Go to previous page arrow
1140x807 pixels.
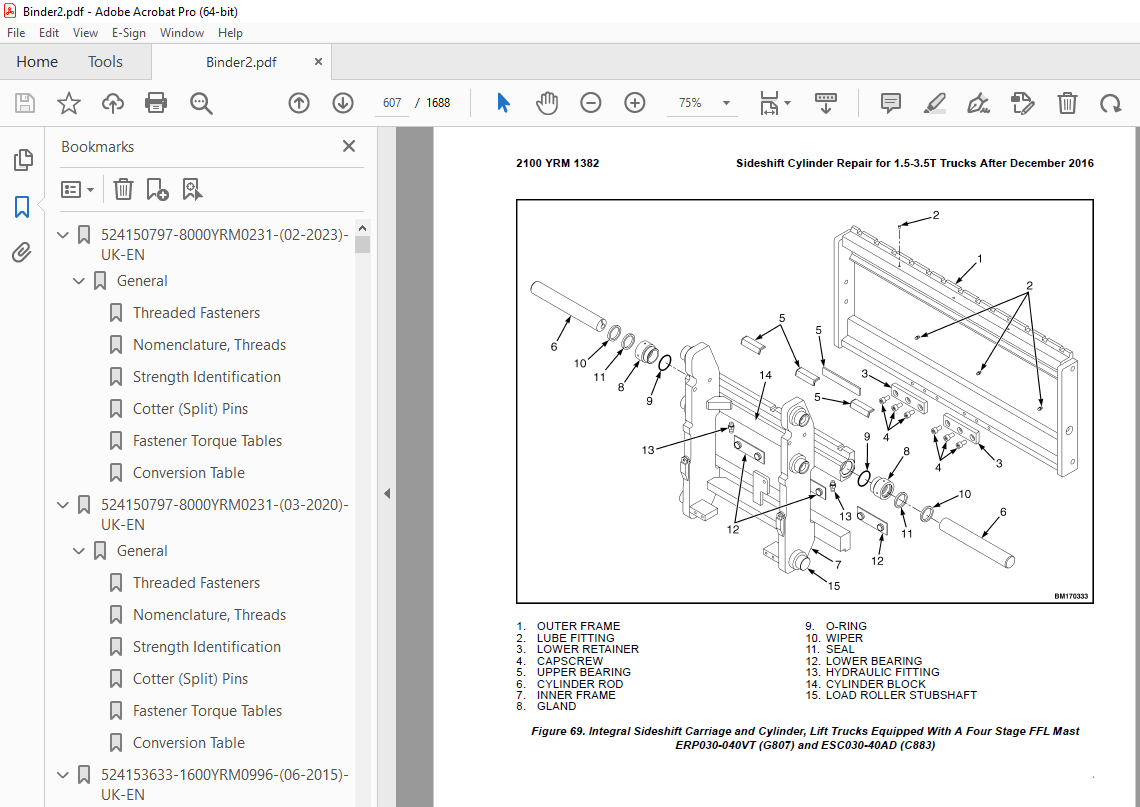tap(299, 103)
